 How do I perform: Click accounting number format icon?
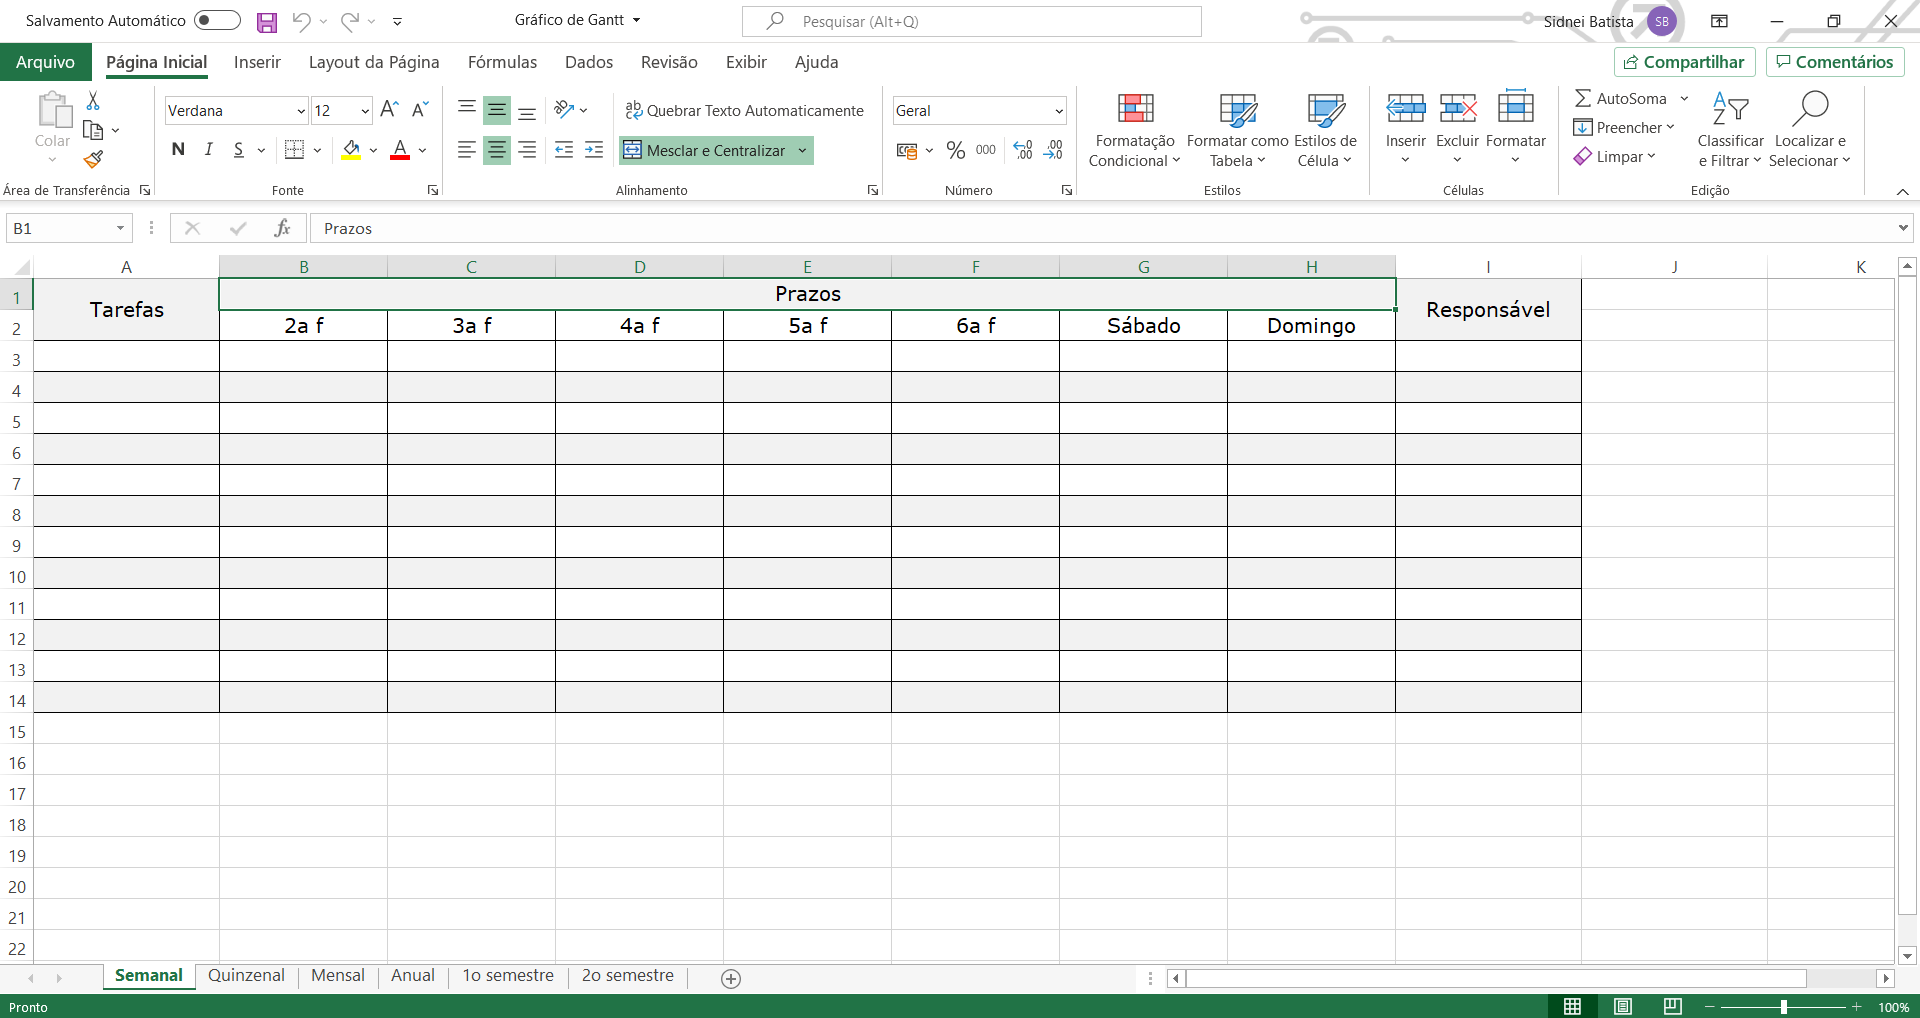coord(907,150)
